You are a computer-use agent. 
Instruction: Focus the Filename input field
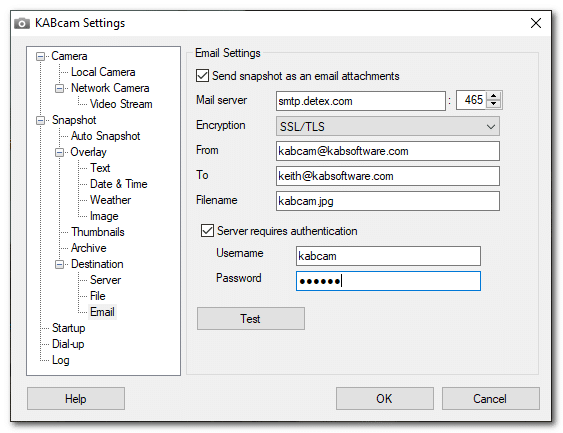pyautogui.click(x=388, y=201)
